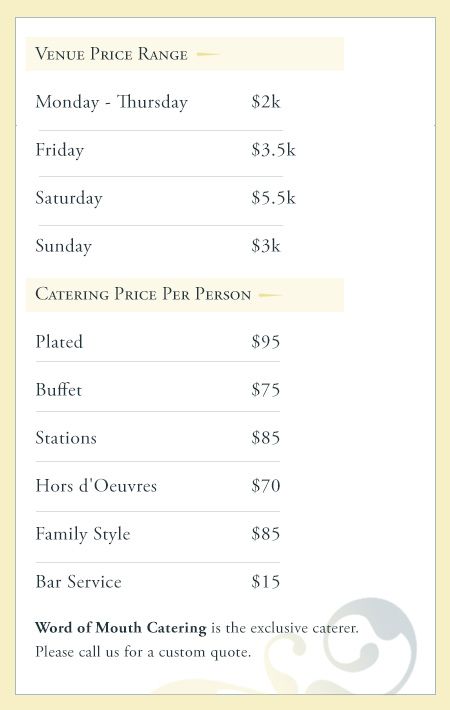Click the $3.5k Friday price
This screenshot has height=710, width=450.
coord(273,149)
